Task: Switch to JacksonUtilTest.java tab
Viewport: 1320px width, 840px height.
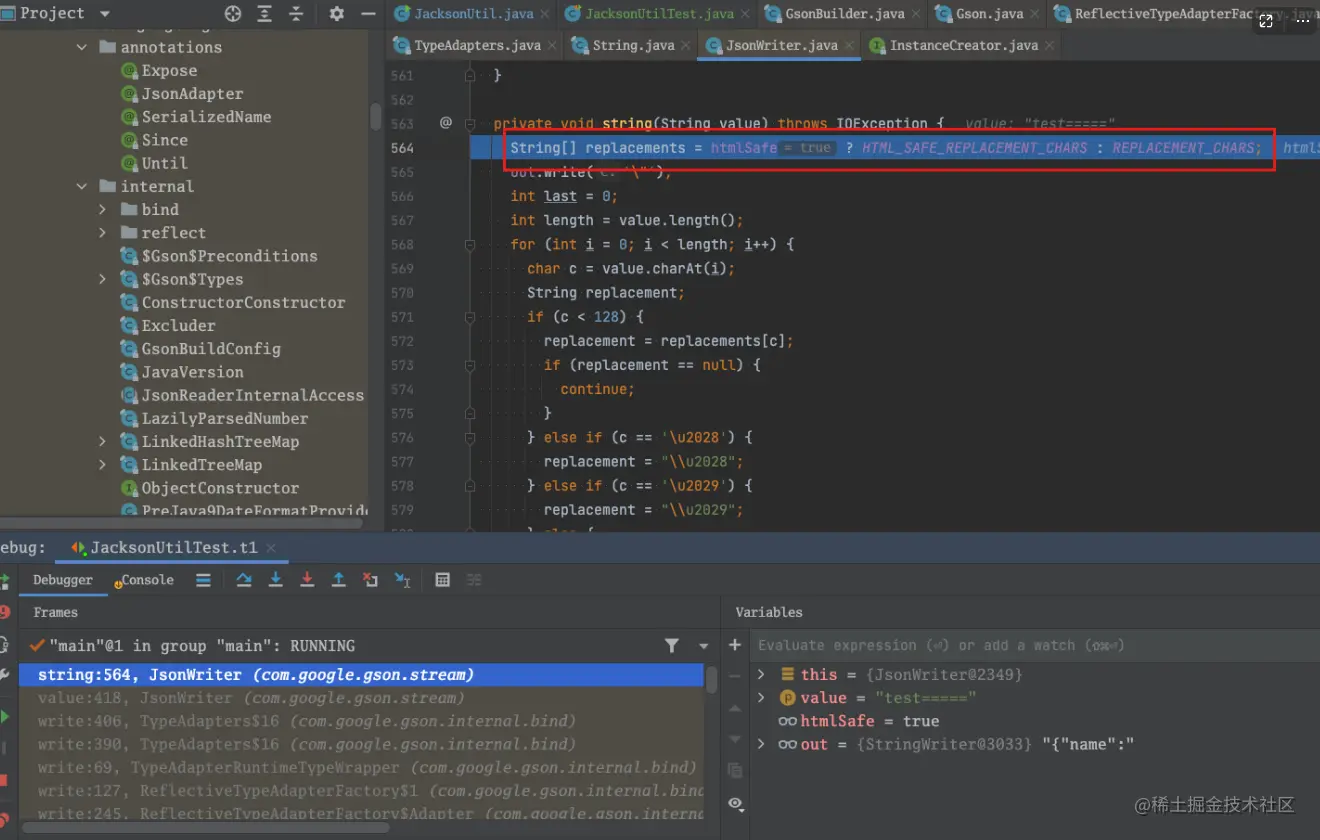Action: pyautogui.click(x=659, y=14)
